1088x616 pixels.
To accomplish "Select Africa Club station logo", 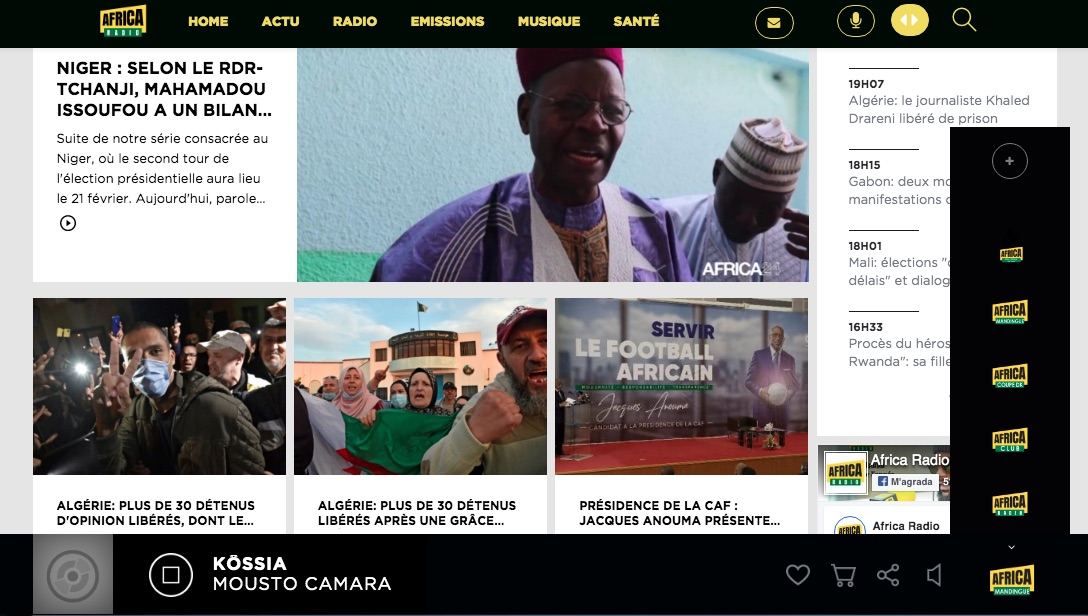I will [1010, 440].
